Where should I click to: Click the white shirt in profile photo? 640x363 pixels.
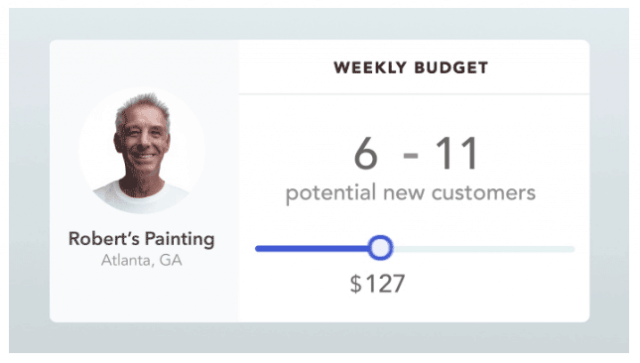pos(141,198)
